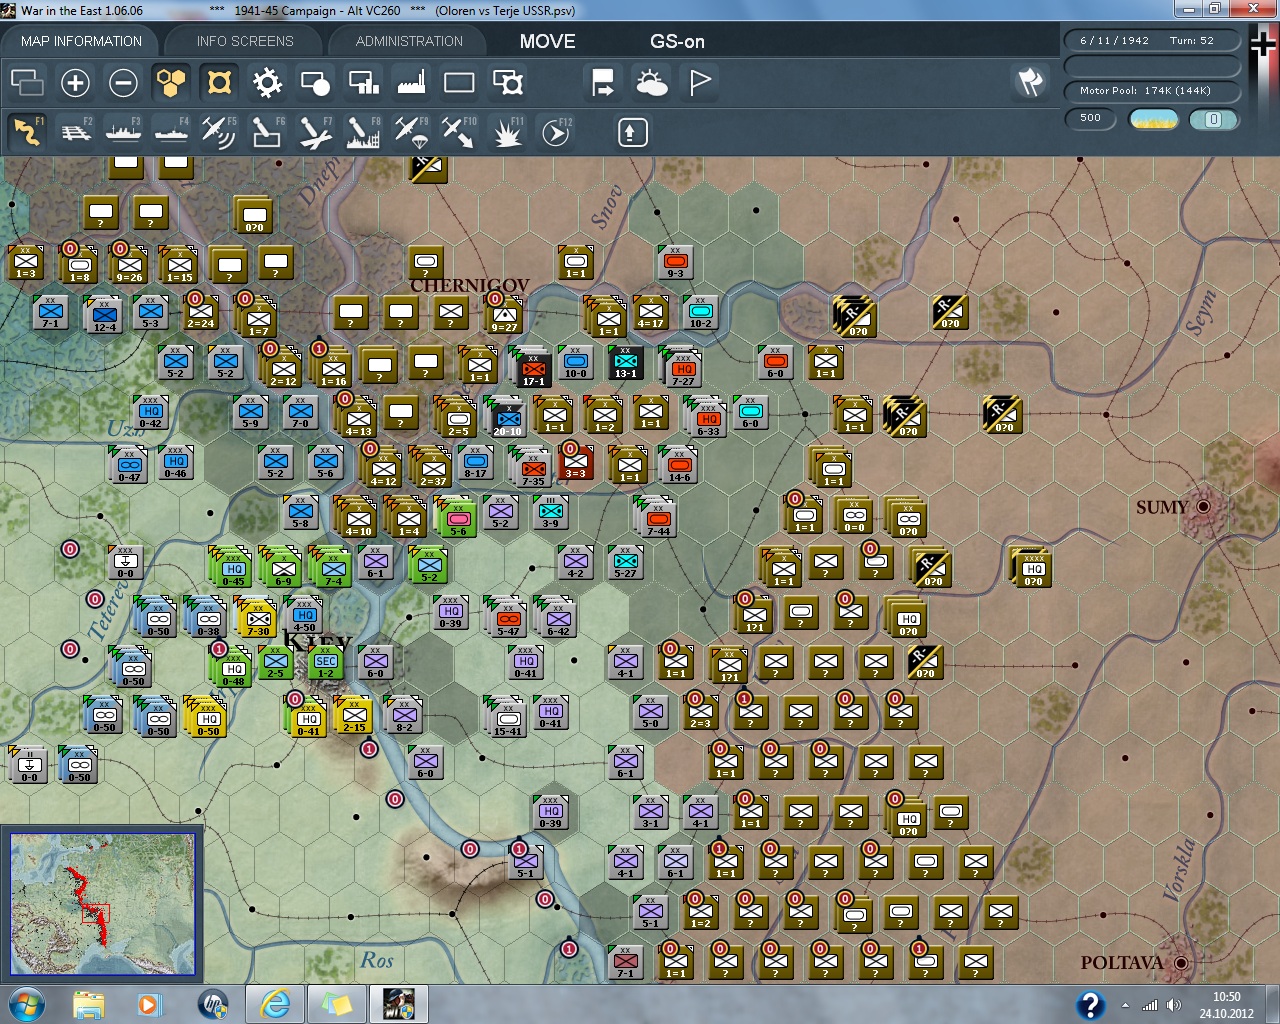The height and width of the screenshot is (1024, 1280).
Task: Click the minimap overview in corner
Action: [x=102, y=904]
